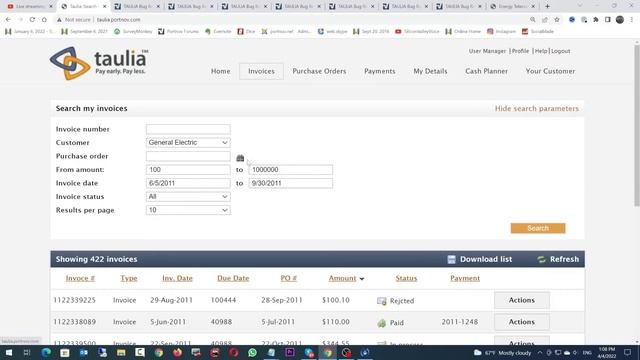This screenshot has width=640, height=360.
Task: Open Outlook from the taskbar
Action: click(x=84, y=353)
